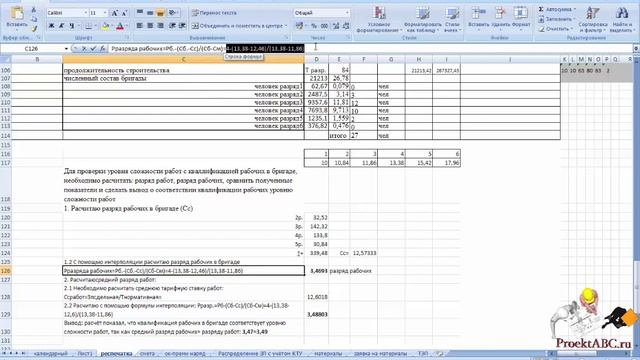Open the Calibri font name dropdown
The image size is (640, 360).
pos(86,13)
